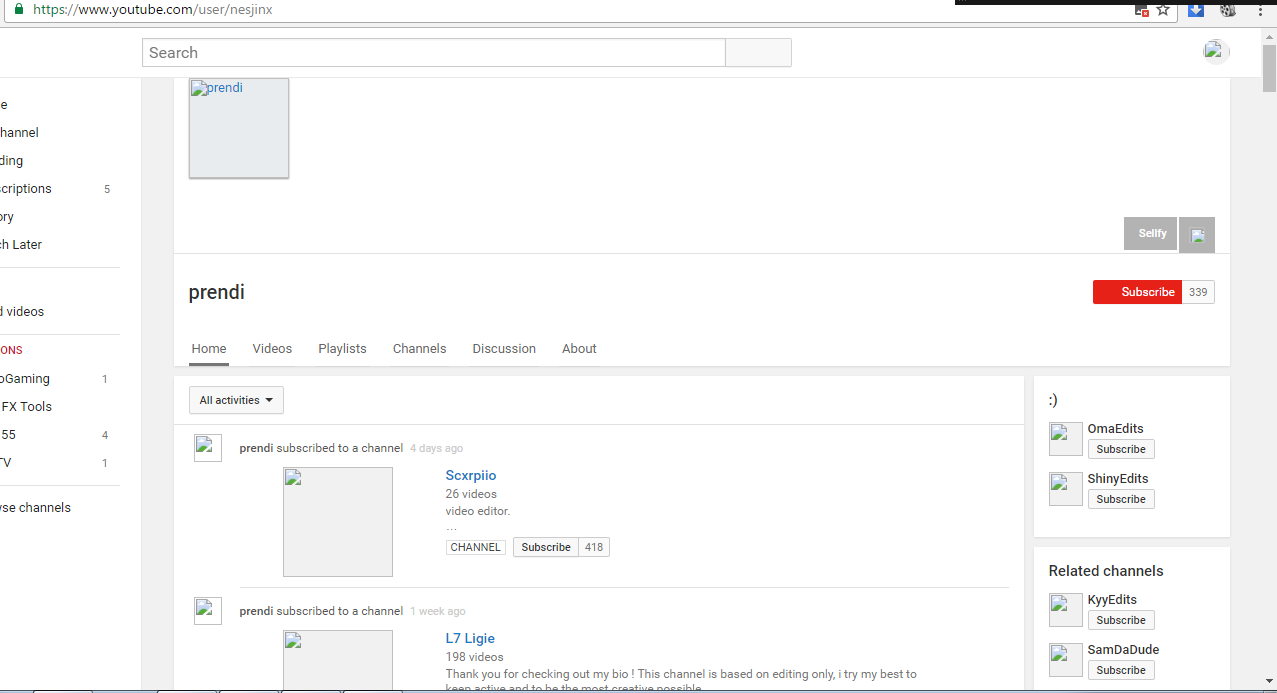
Task: Switch to the About tab
Action: click(579, 349)
